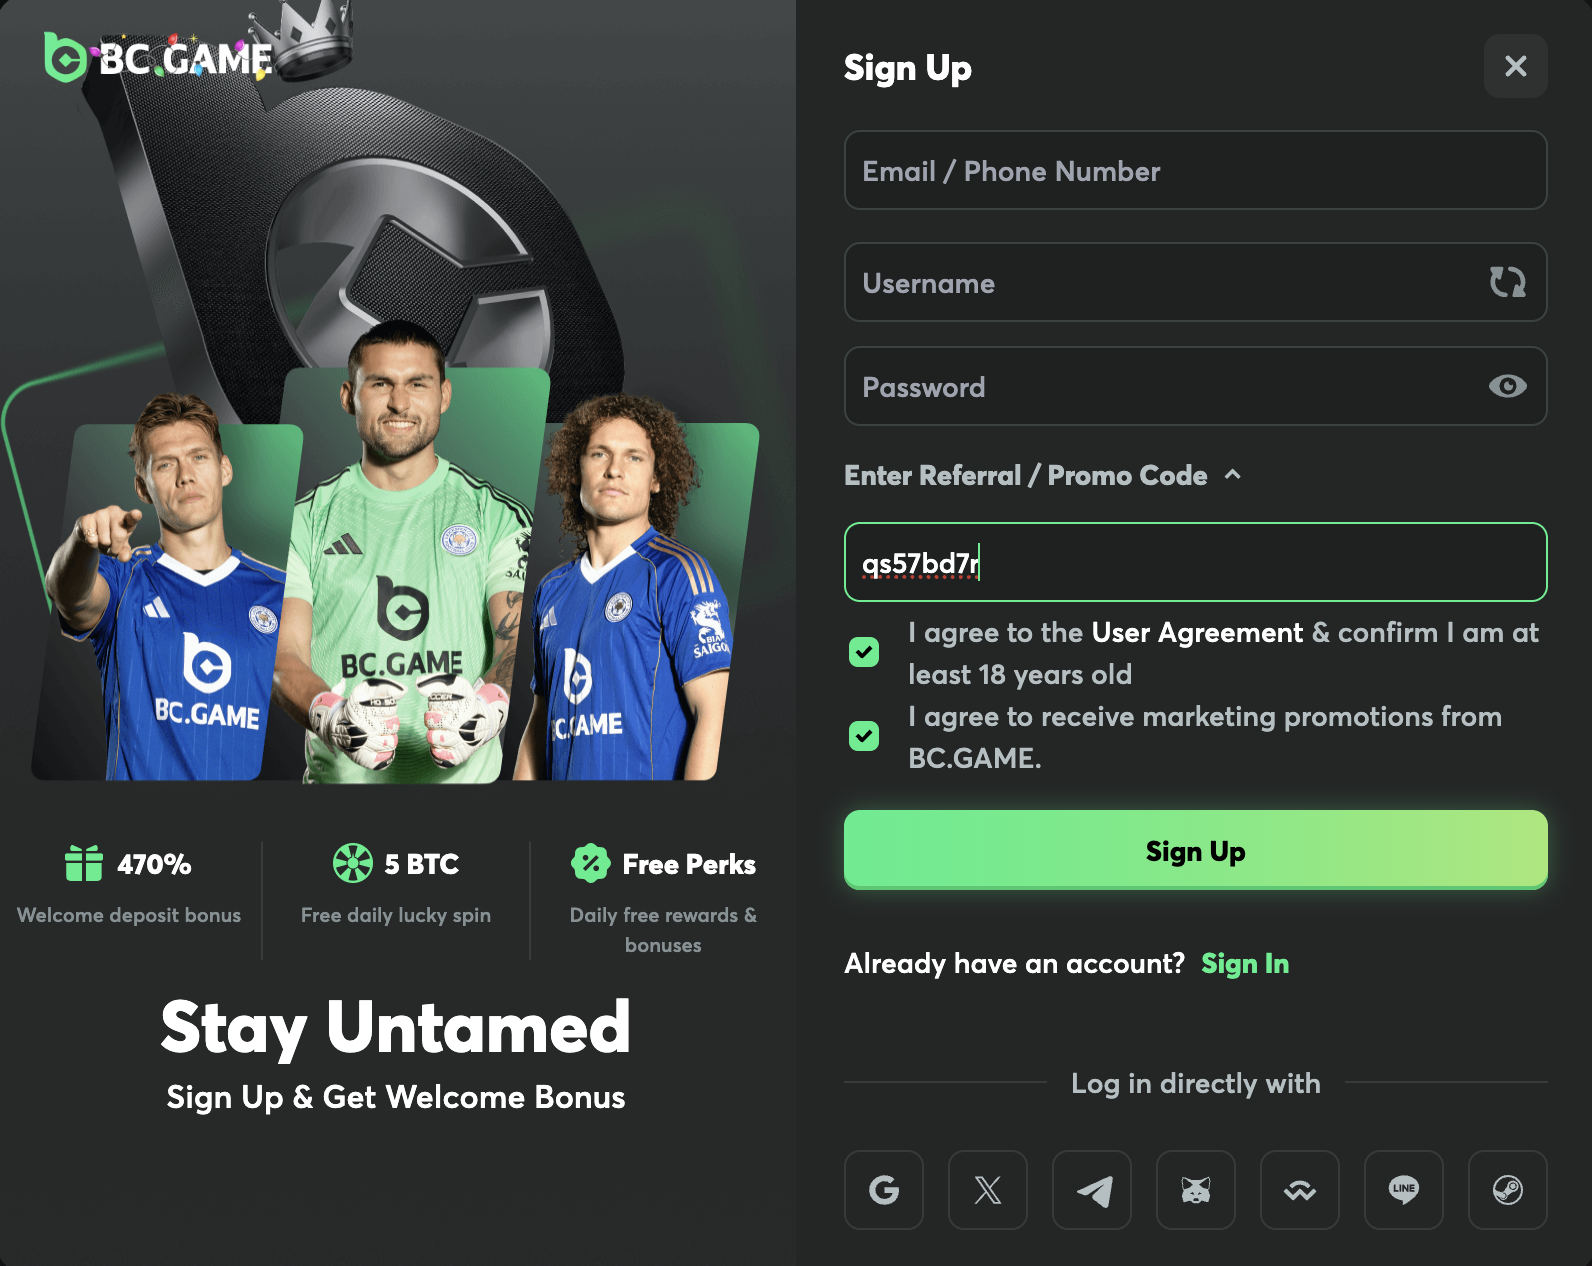The width and height of the screenshot is (1592, 1266).
Task: Disable marketing promotions checkbox
Action: [864, 736]
